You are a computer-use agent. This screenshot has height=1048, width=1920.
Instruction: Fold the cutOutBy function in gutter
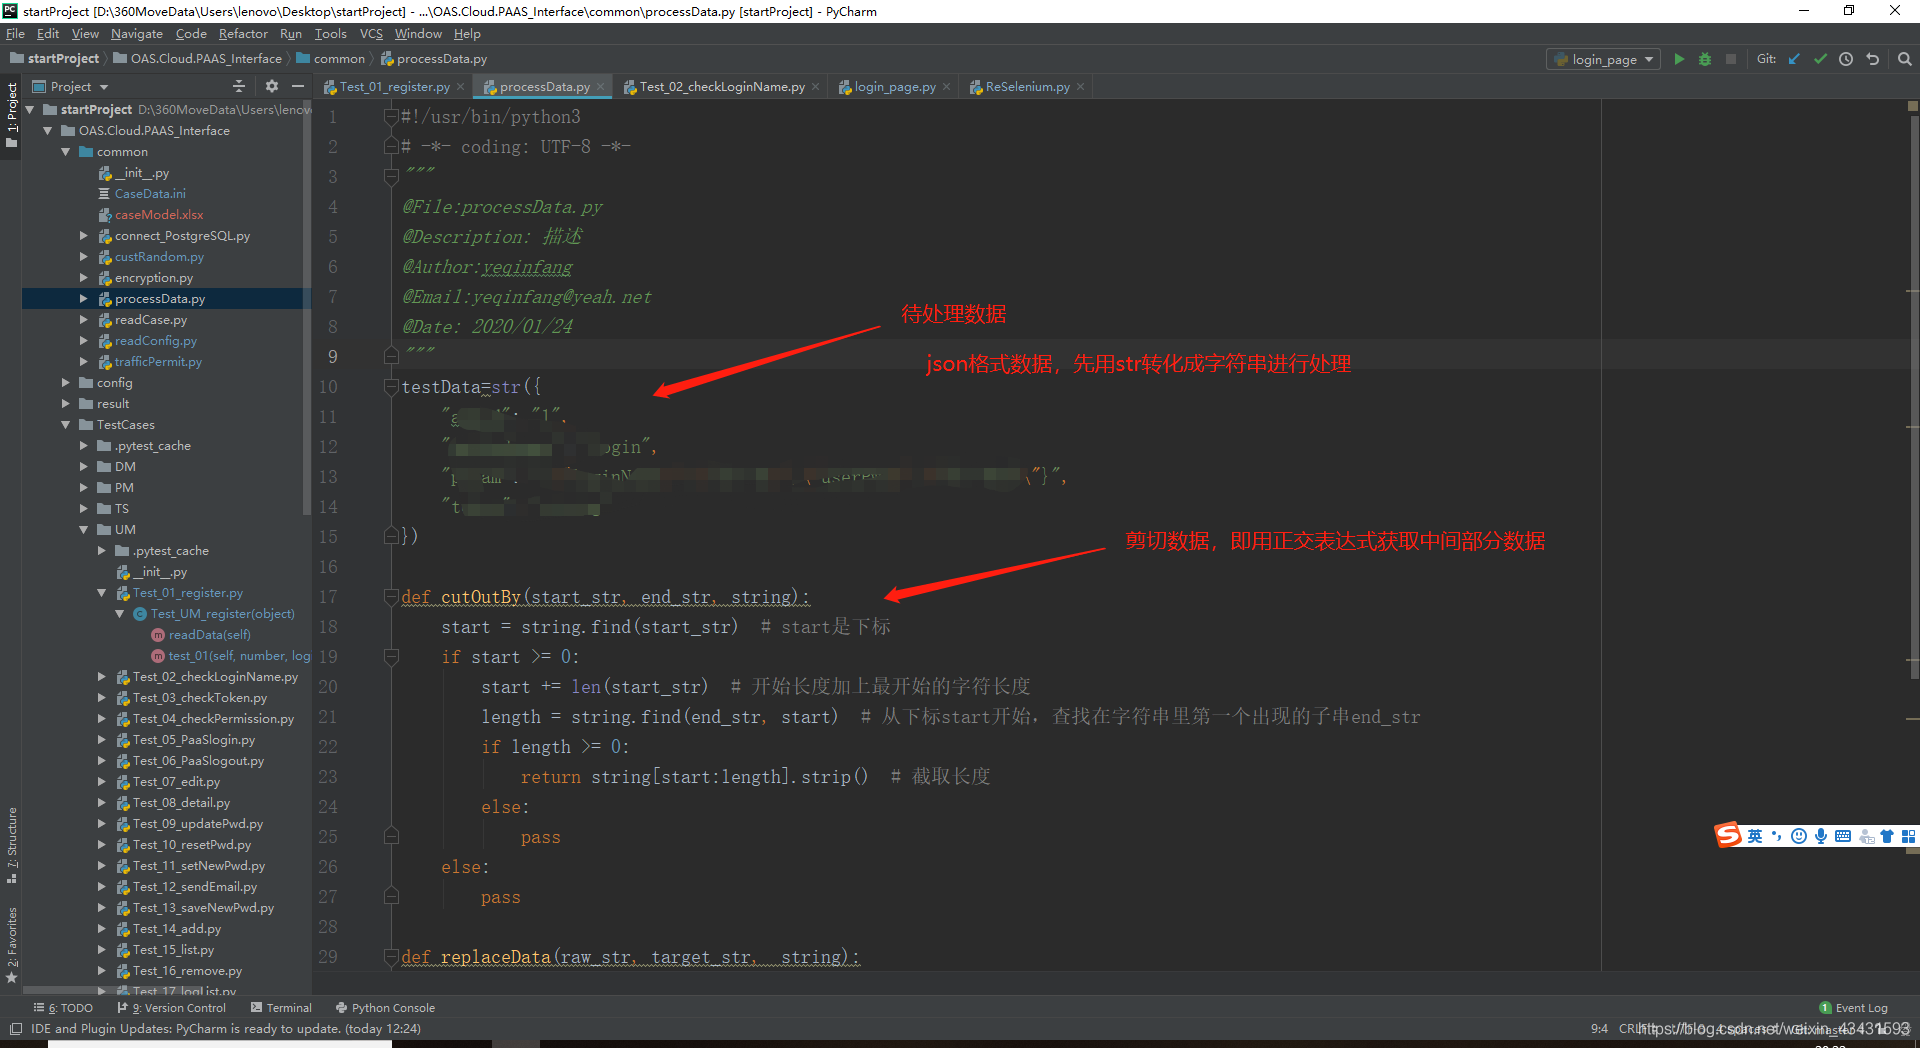[392, 597]
